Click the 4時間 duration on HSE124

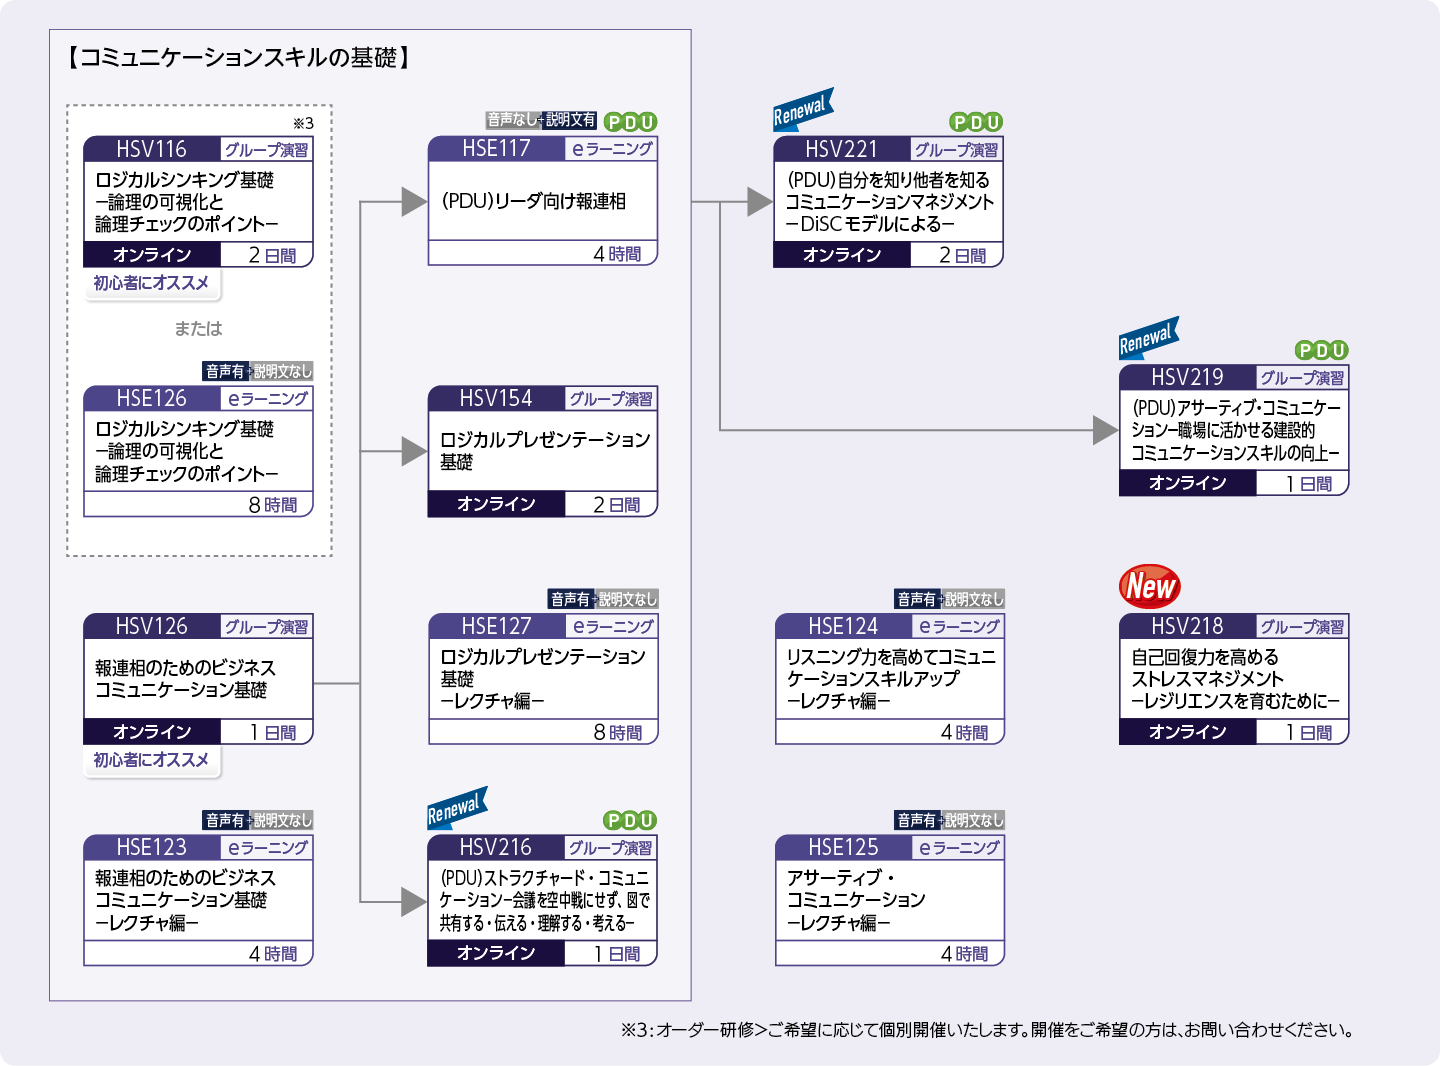(x=964, y=733)
